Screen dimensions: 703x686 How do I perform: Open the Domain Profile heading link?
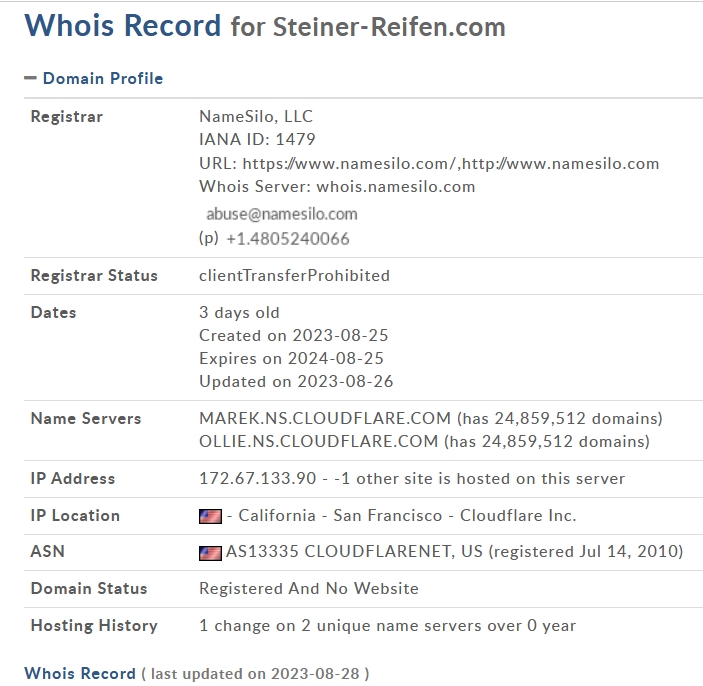[103, 78]
